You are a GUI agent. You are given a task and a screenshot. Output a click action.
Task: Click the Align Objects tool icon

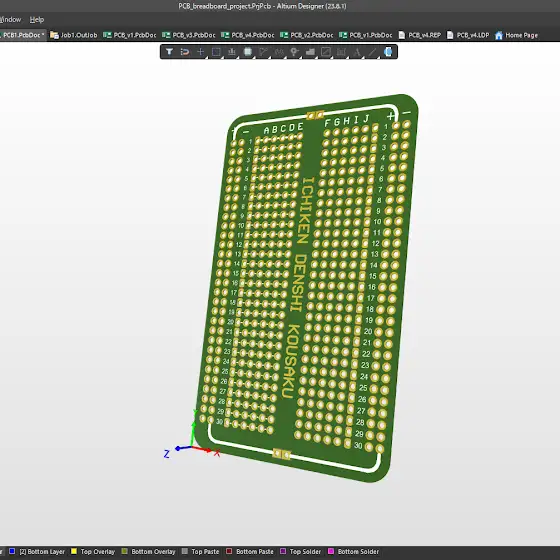(x=232, y=52)
